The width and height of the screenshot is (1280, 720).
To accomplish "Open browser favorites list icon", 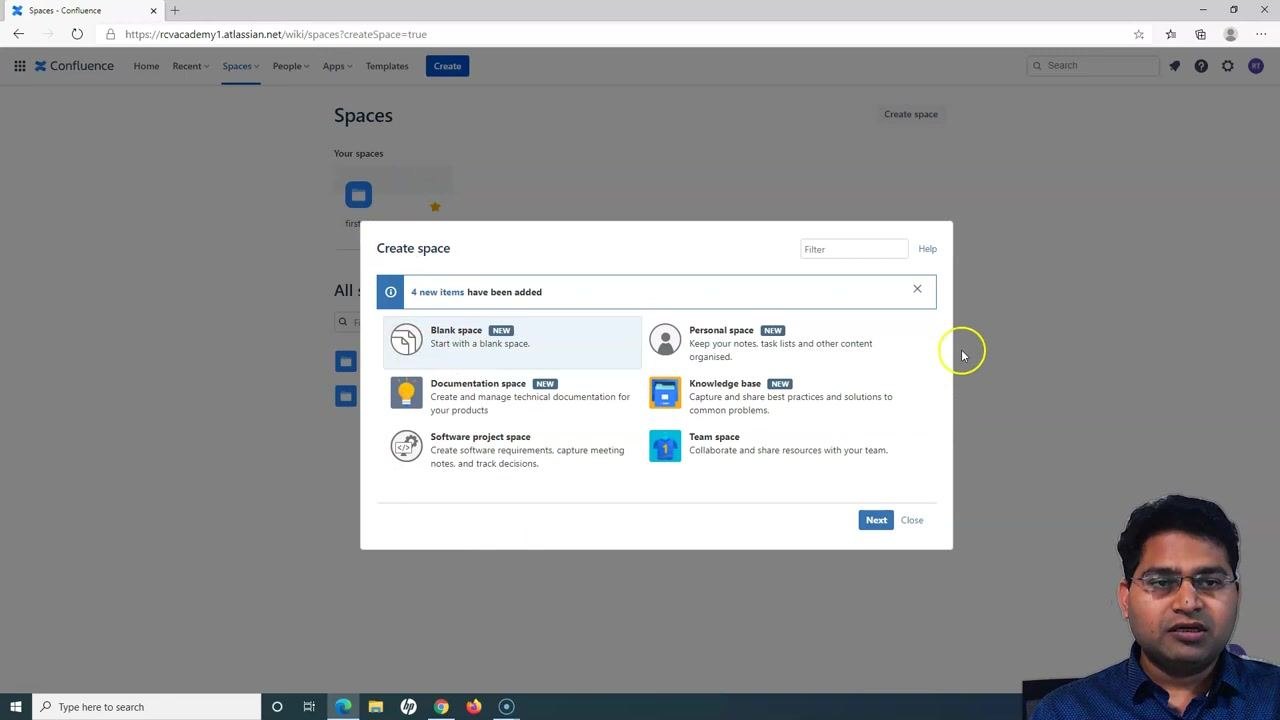I will pyautogui.click(x=1171, y=34).
